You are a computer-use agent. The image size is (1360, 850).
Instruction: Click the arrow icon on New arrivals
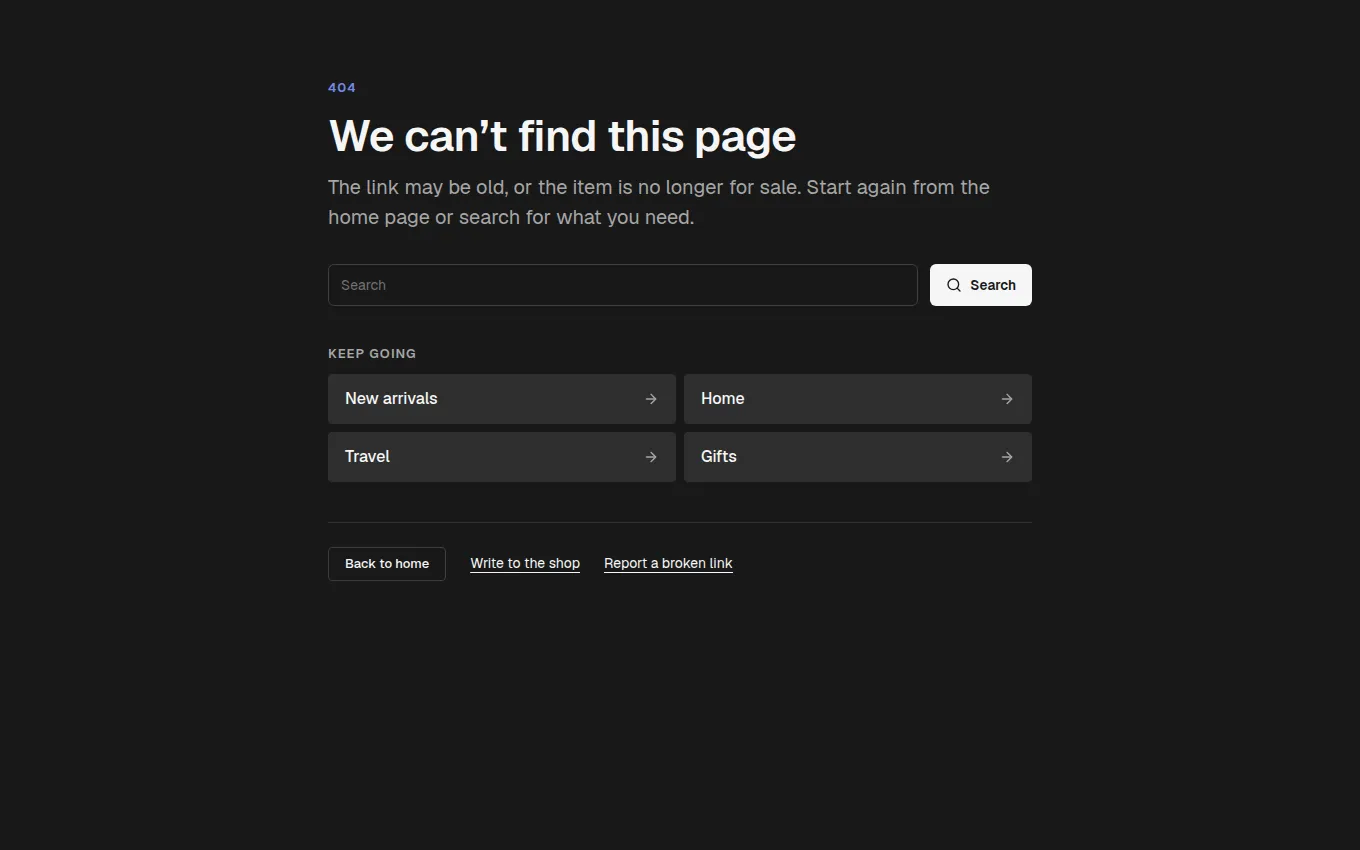pyautogui.click(x=651, y=399)
